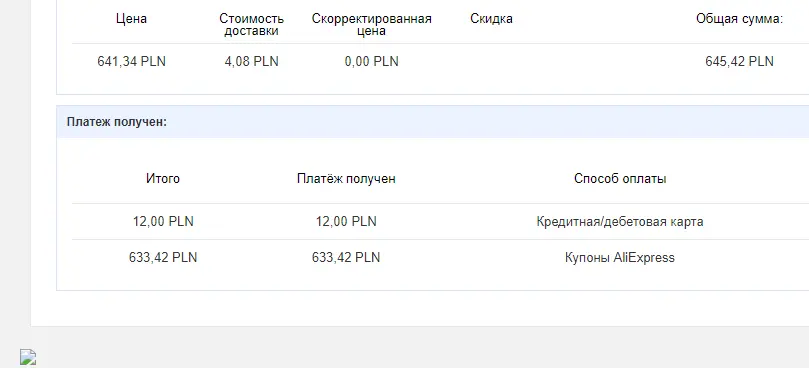Click the Итого column header
The height and width of the screenshot is (368, 809).
[x=163, y=179]
